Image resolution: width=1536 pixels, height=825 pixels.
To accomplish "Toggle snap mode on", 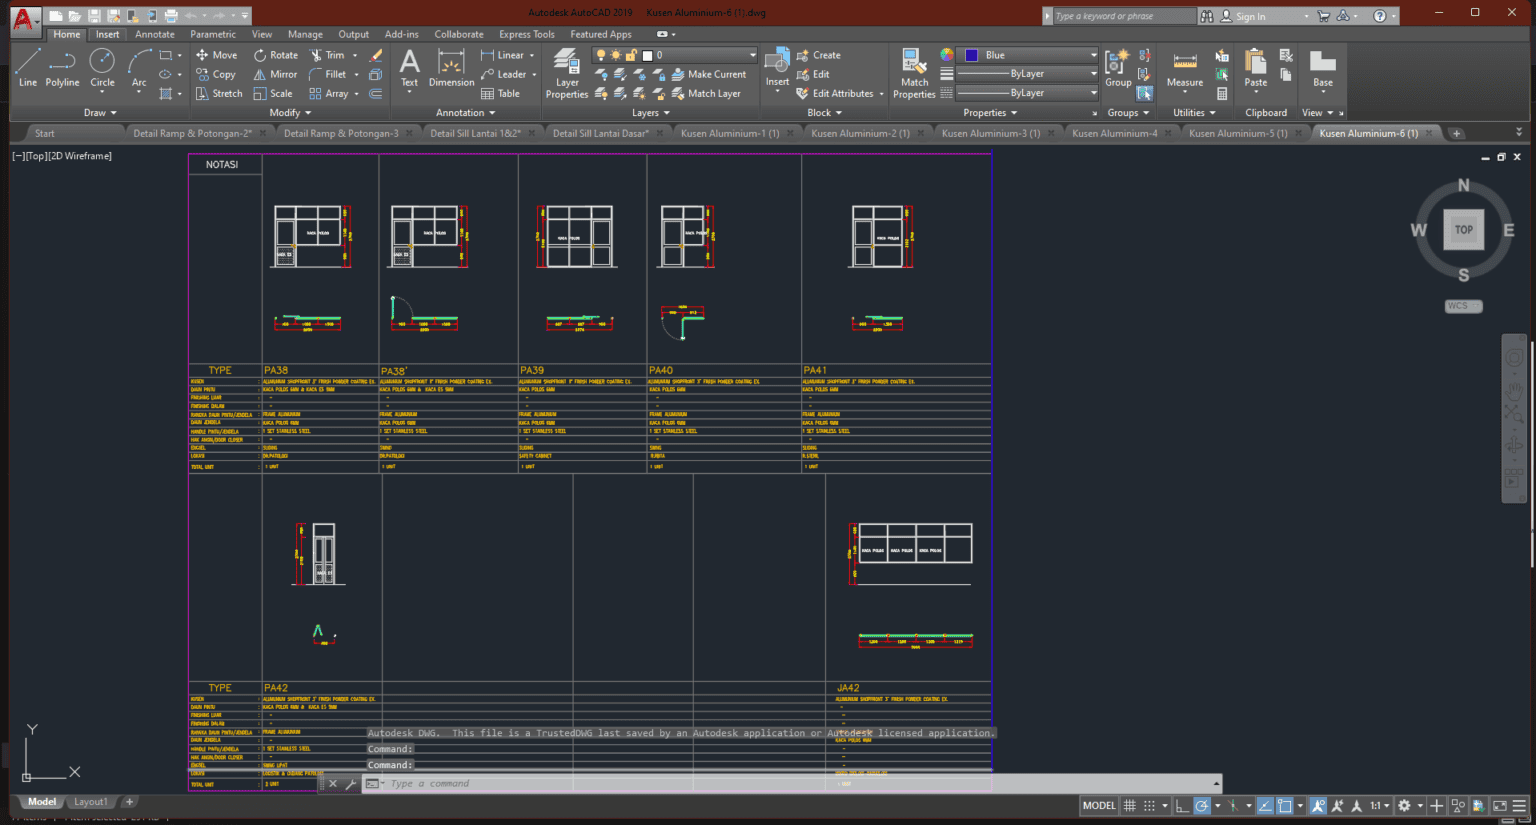I will pos(1149,805).
